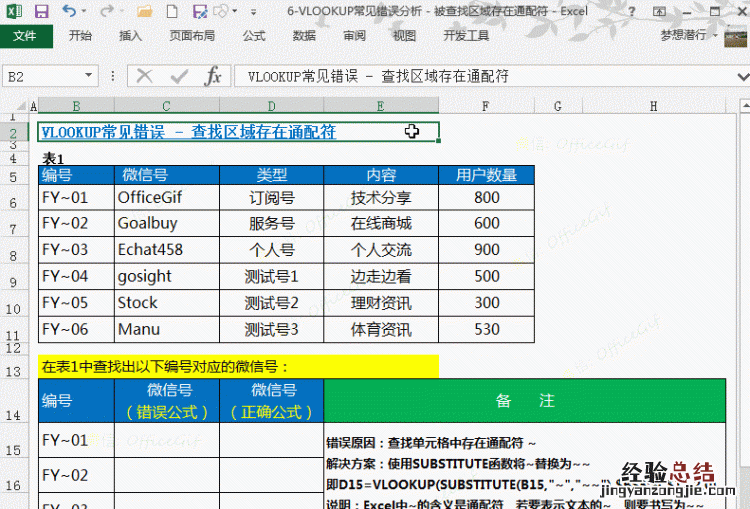Confirm entry with the checkmark formula bar icon
750x509 pixels.
click(179, 76)
